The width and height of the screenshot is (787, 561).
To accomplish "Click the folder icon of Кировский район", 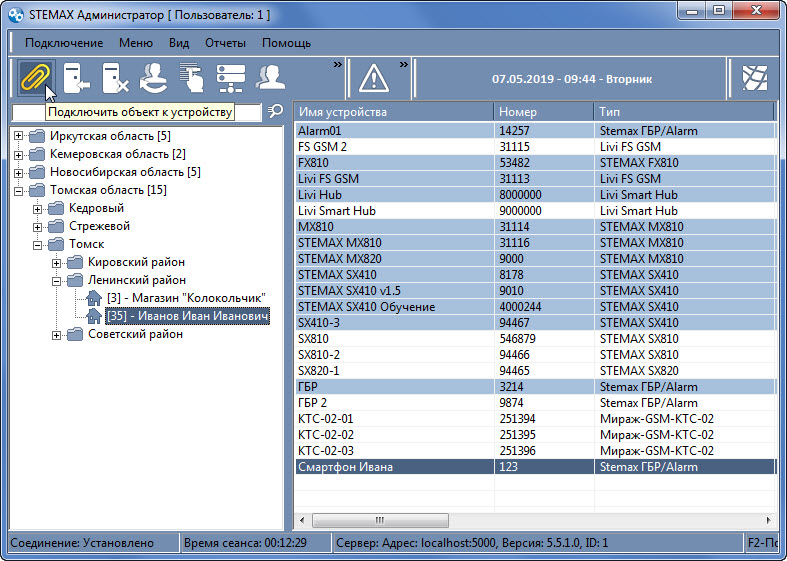I will (x=75, y=262).
